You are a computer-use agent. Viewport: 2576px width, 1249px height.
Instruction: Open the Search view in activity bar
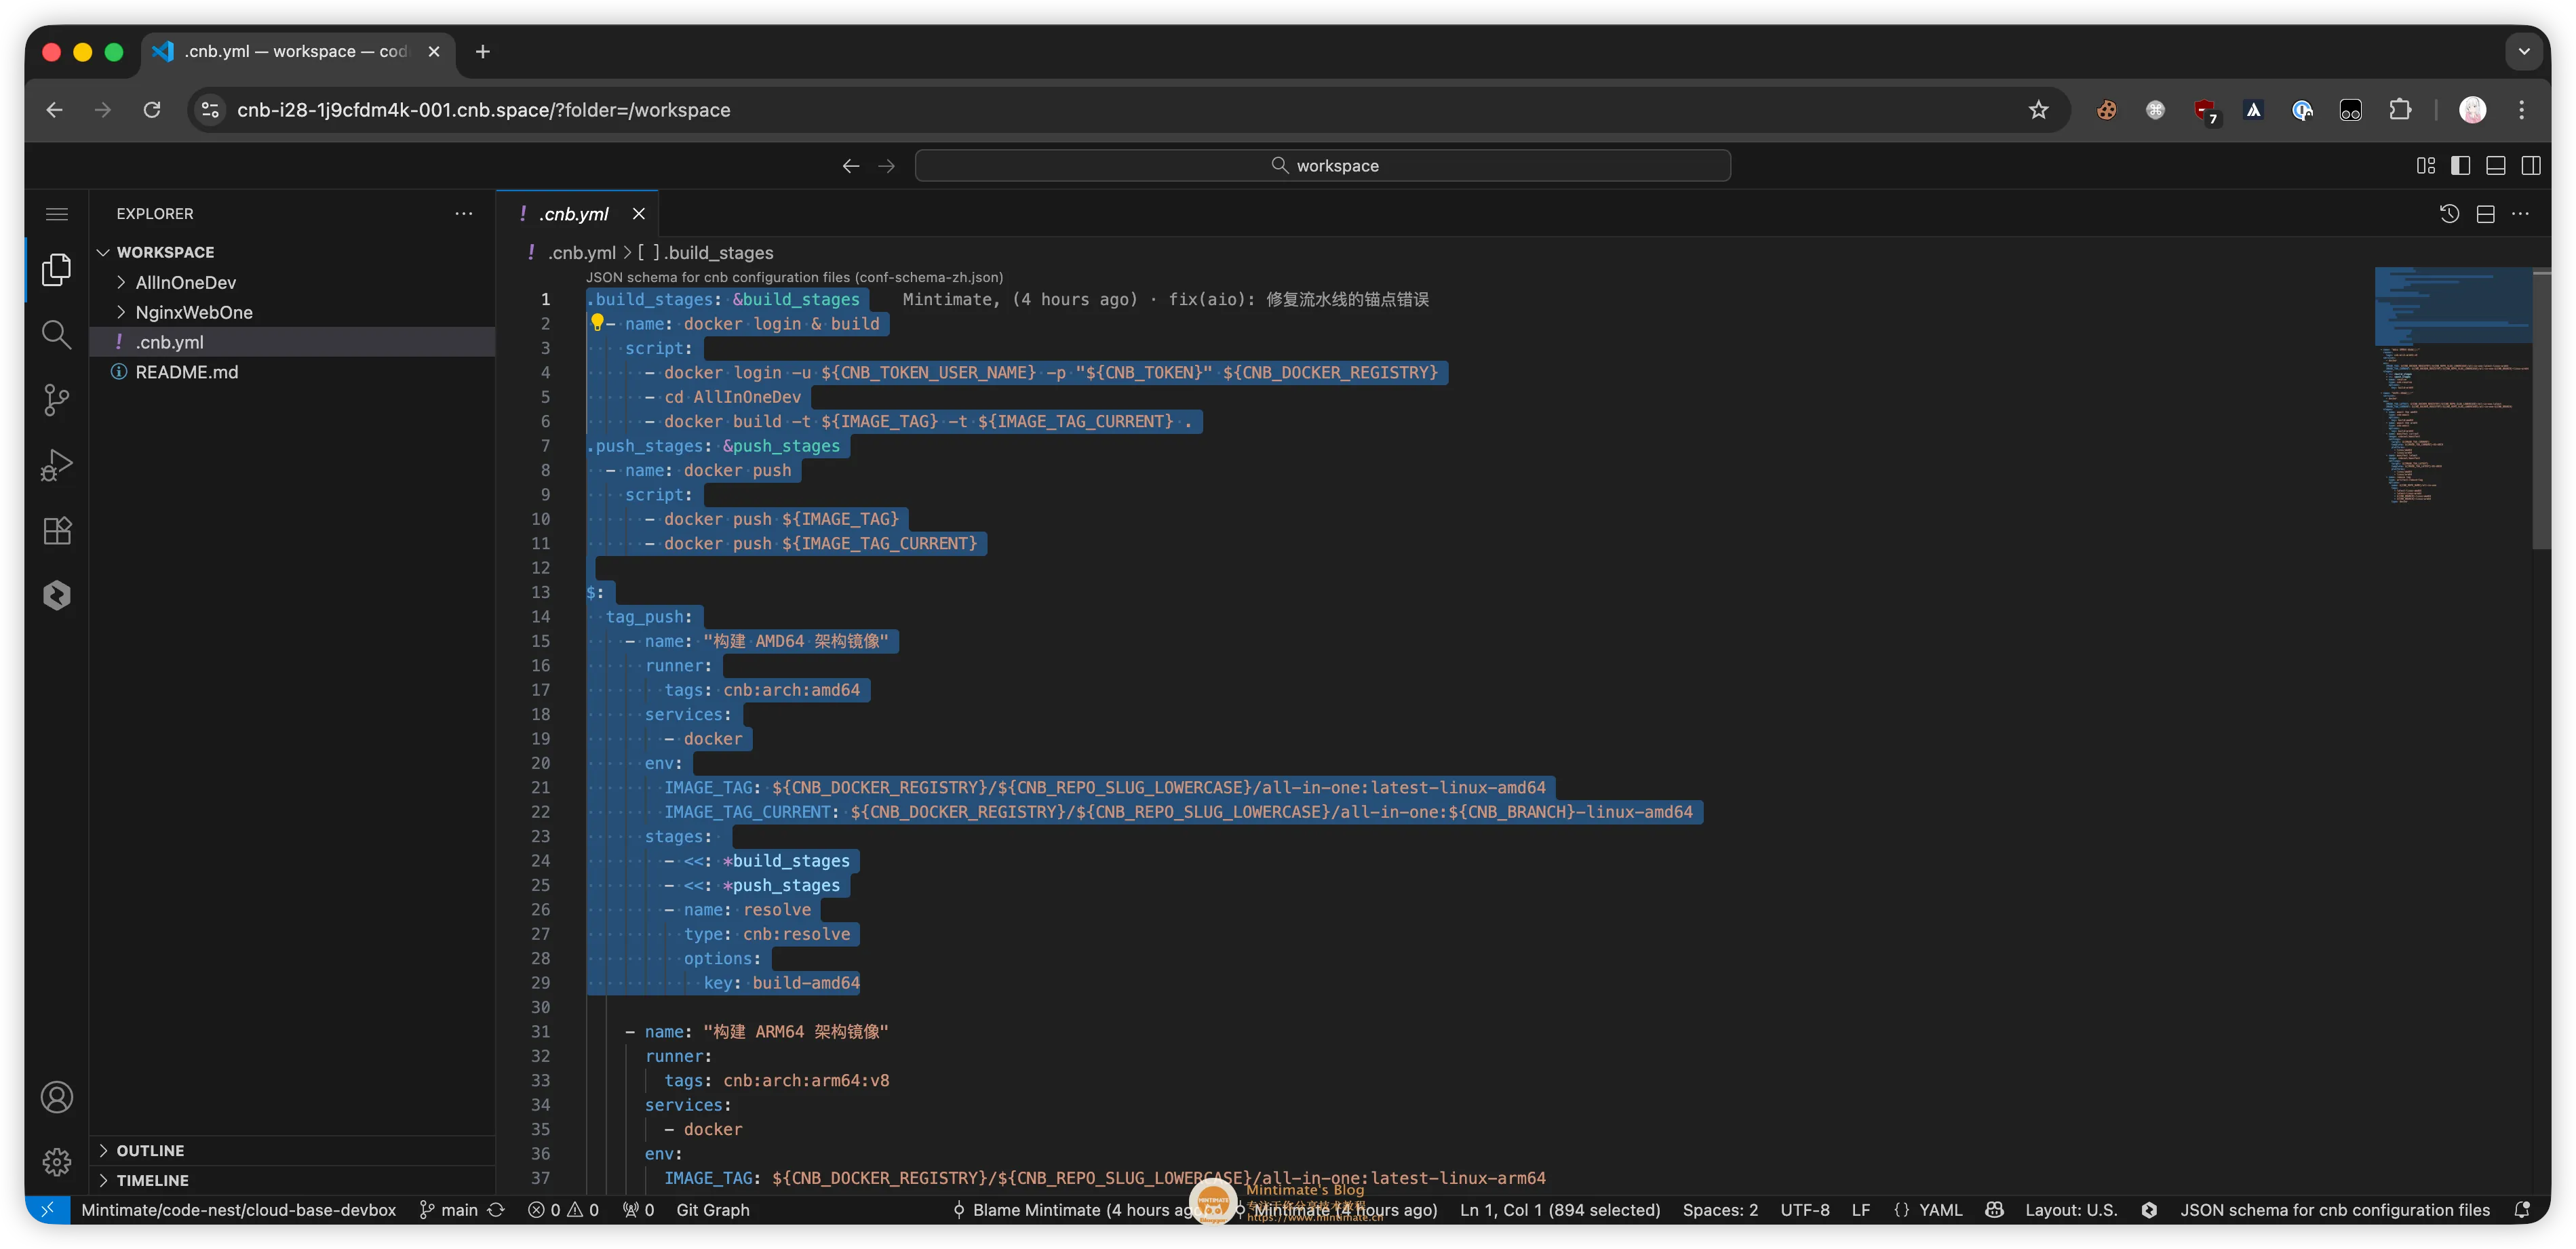[56, 334]
